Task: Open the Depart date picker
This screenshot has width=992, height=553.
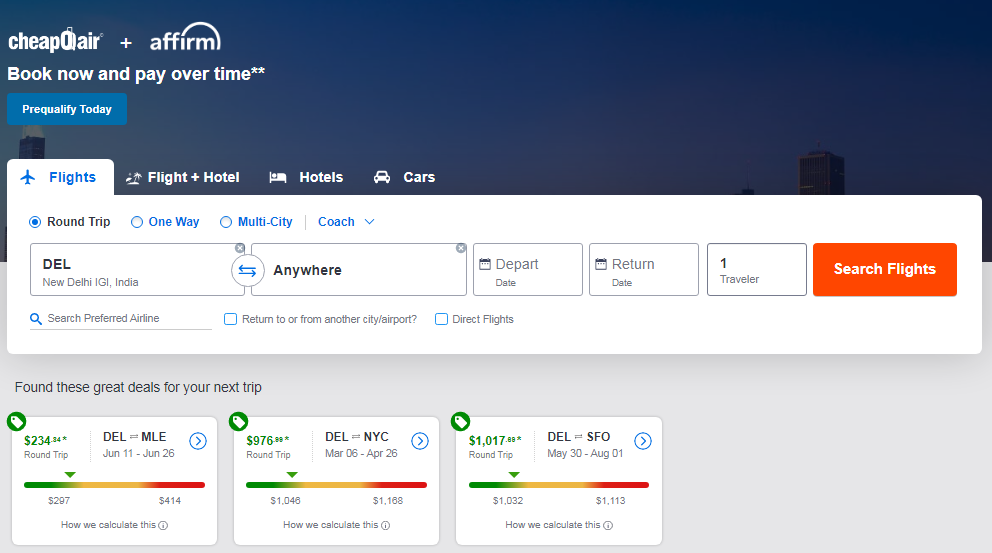Action: coord(527,270)
